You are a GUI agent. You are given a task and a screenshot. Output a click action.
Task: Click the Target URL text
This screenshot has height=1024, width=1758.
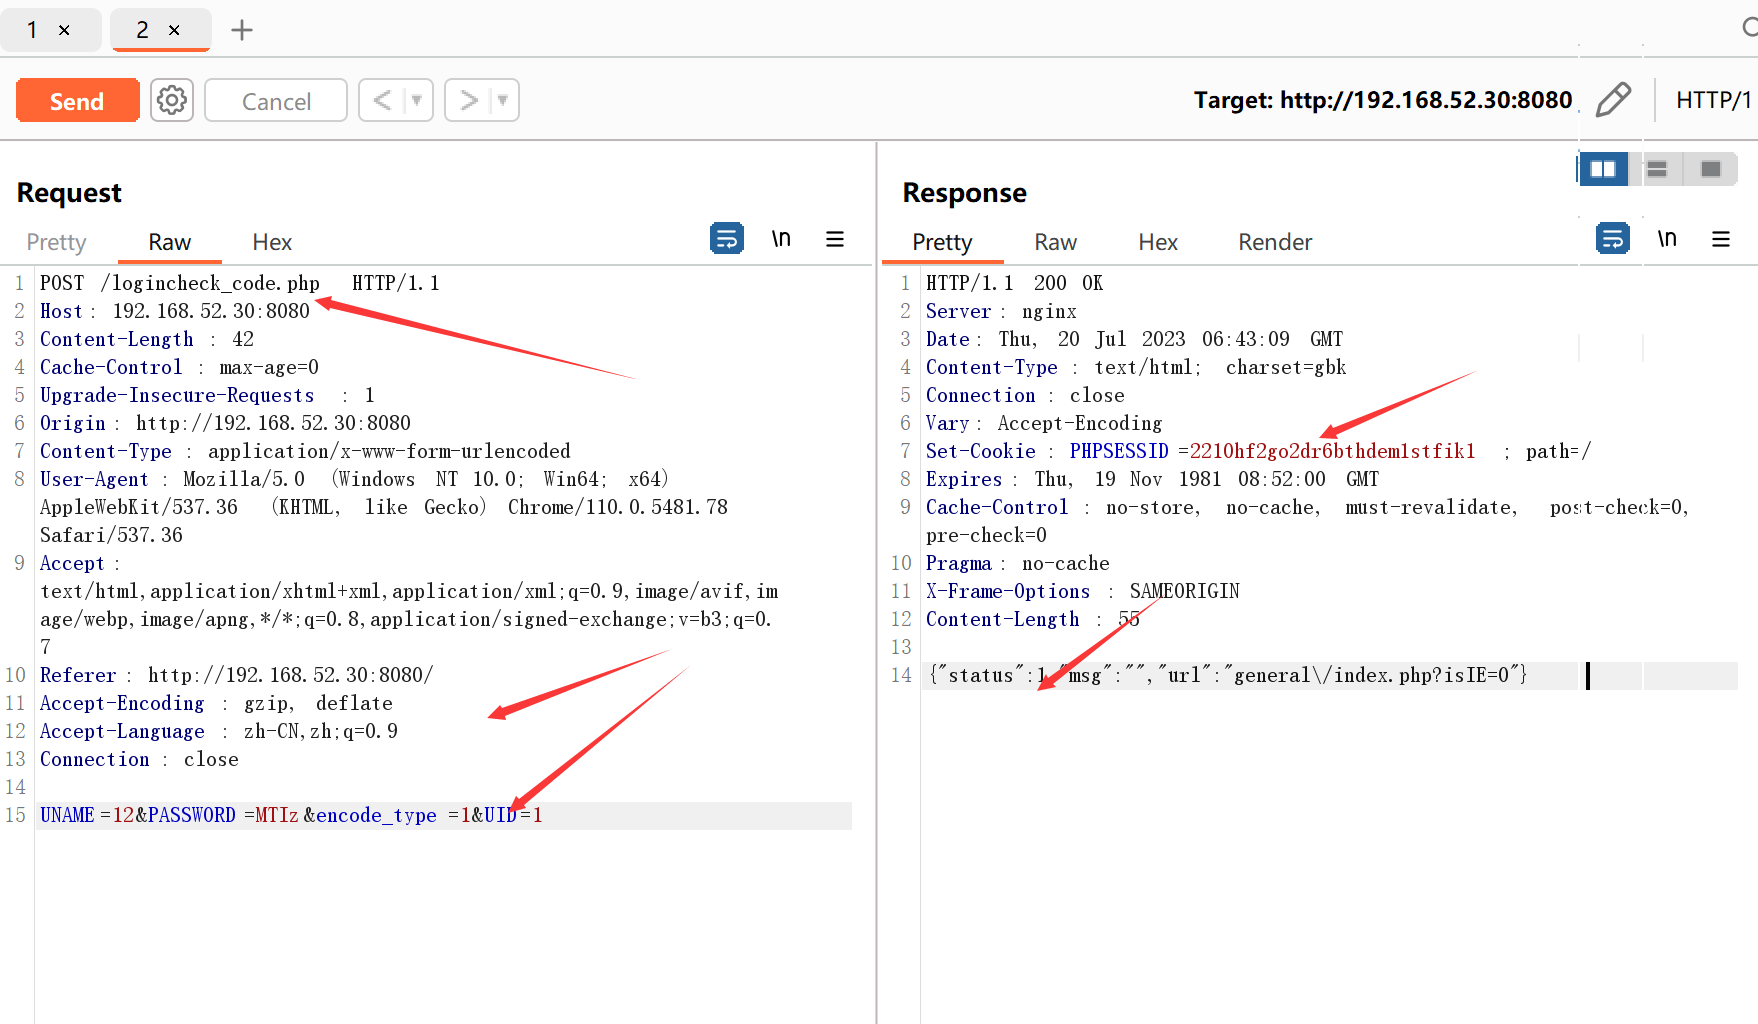tap(1383, 100)
